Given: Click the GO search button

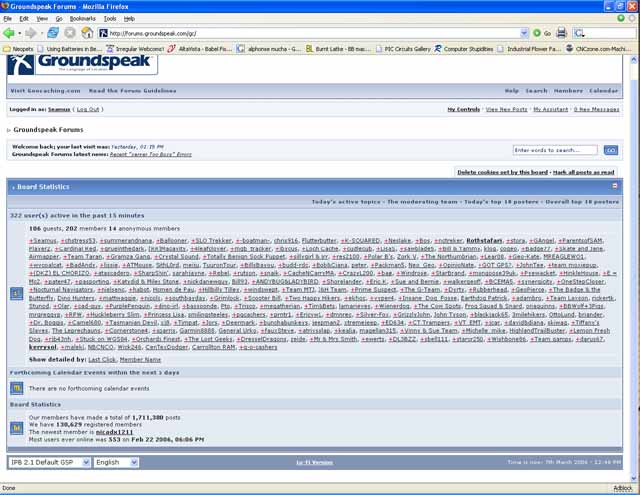Looking at the screenshot, I should [611, 150].
